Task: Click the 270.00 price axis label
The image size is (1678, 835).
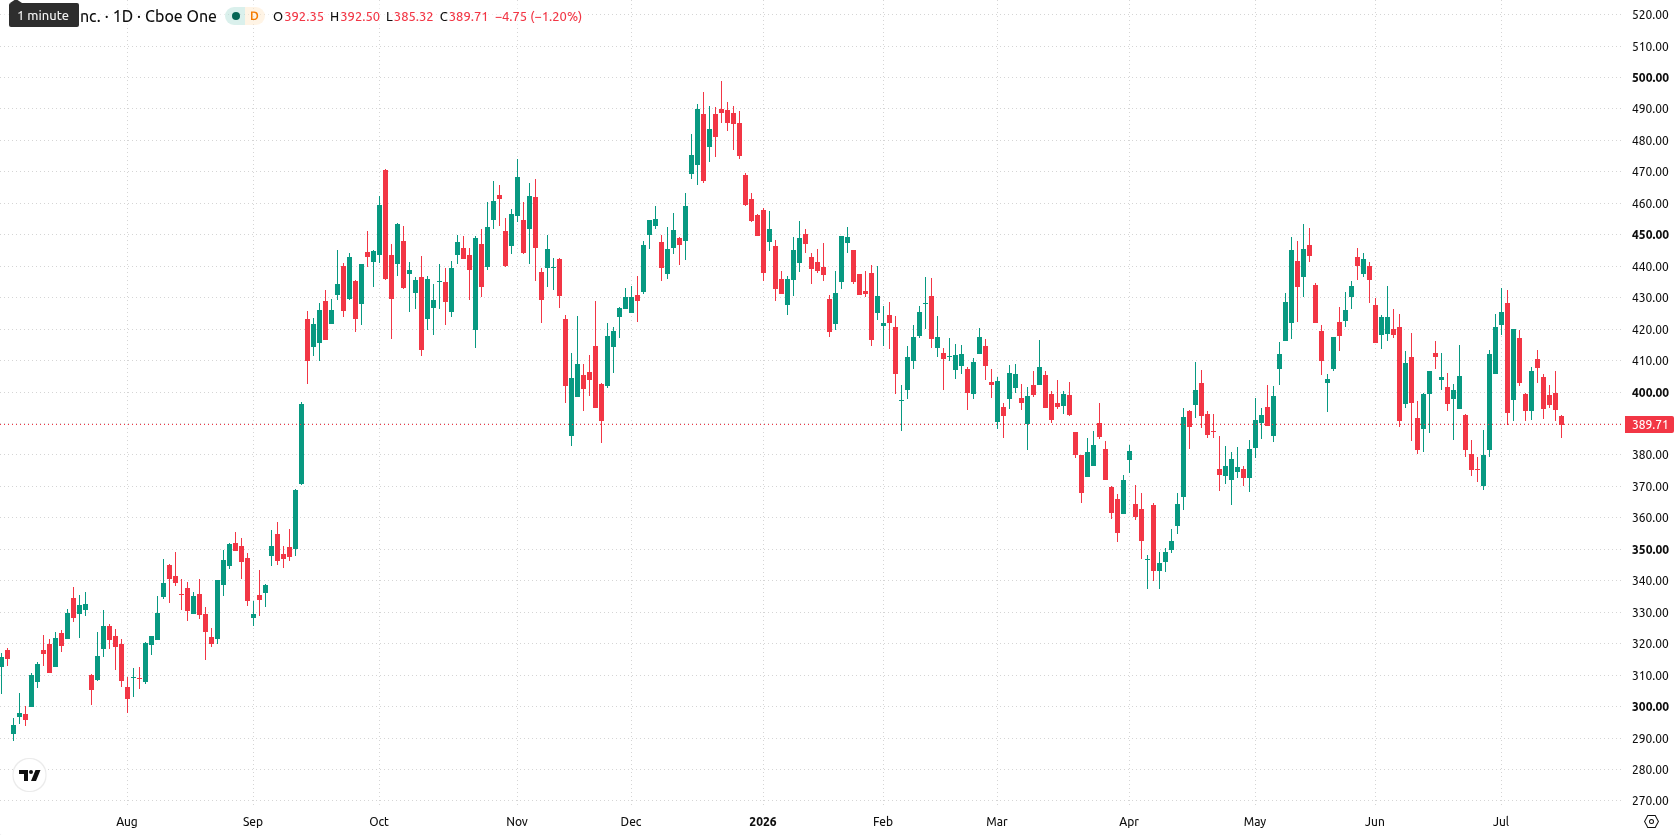Action: pos(1650,801)
